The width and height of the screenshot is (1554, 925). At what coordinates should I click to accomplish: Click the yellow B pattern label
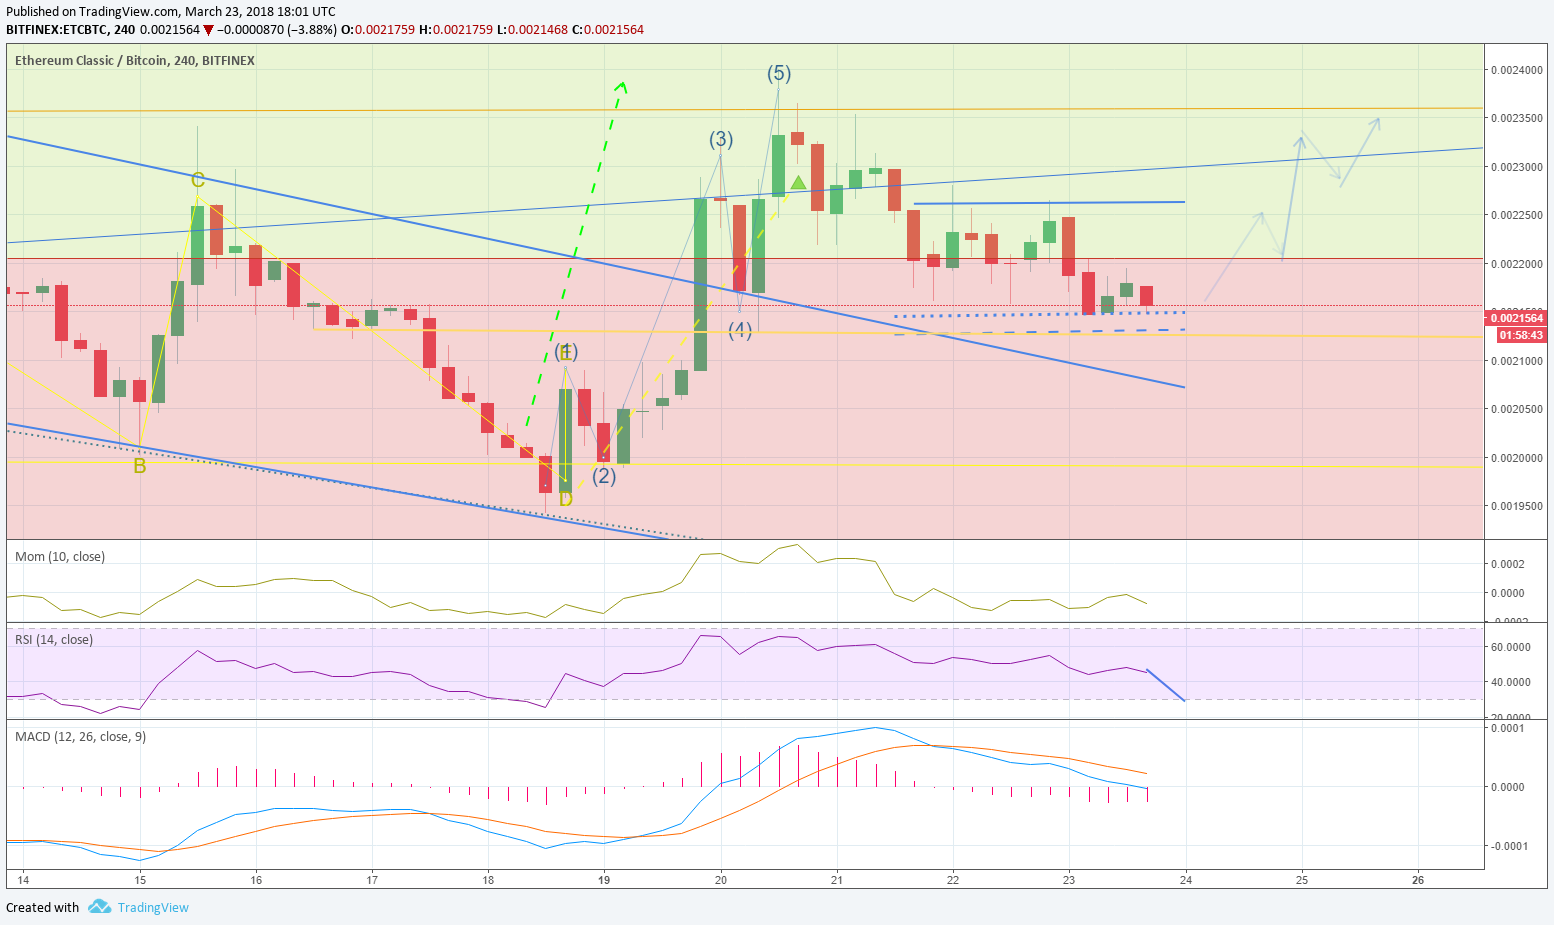[140, 466]
